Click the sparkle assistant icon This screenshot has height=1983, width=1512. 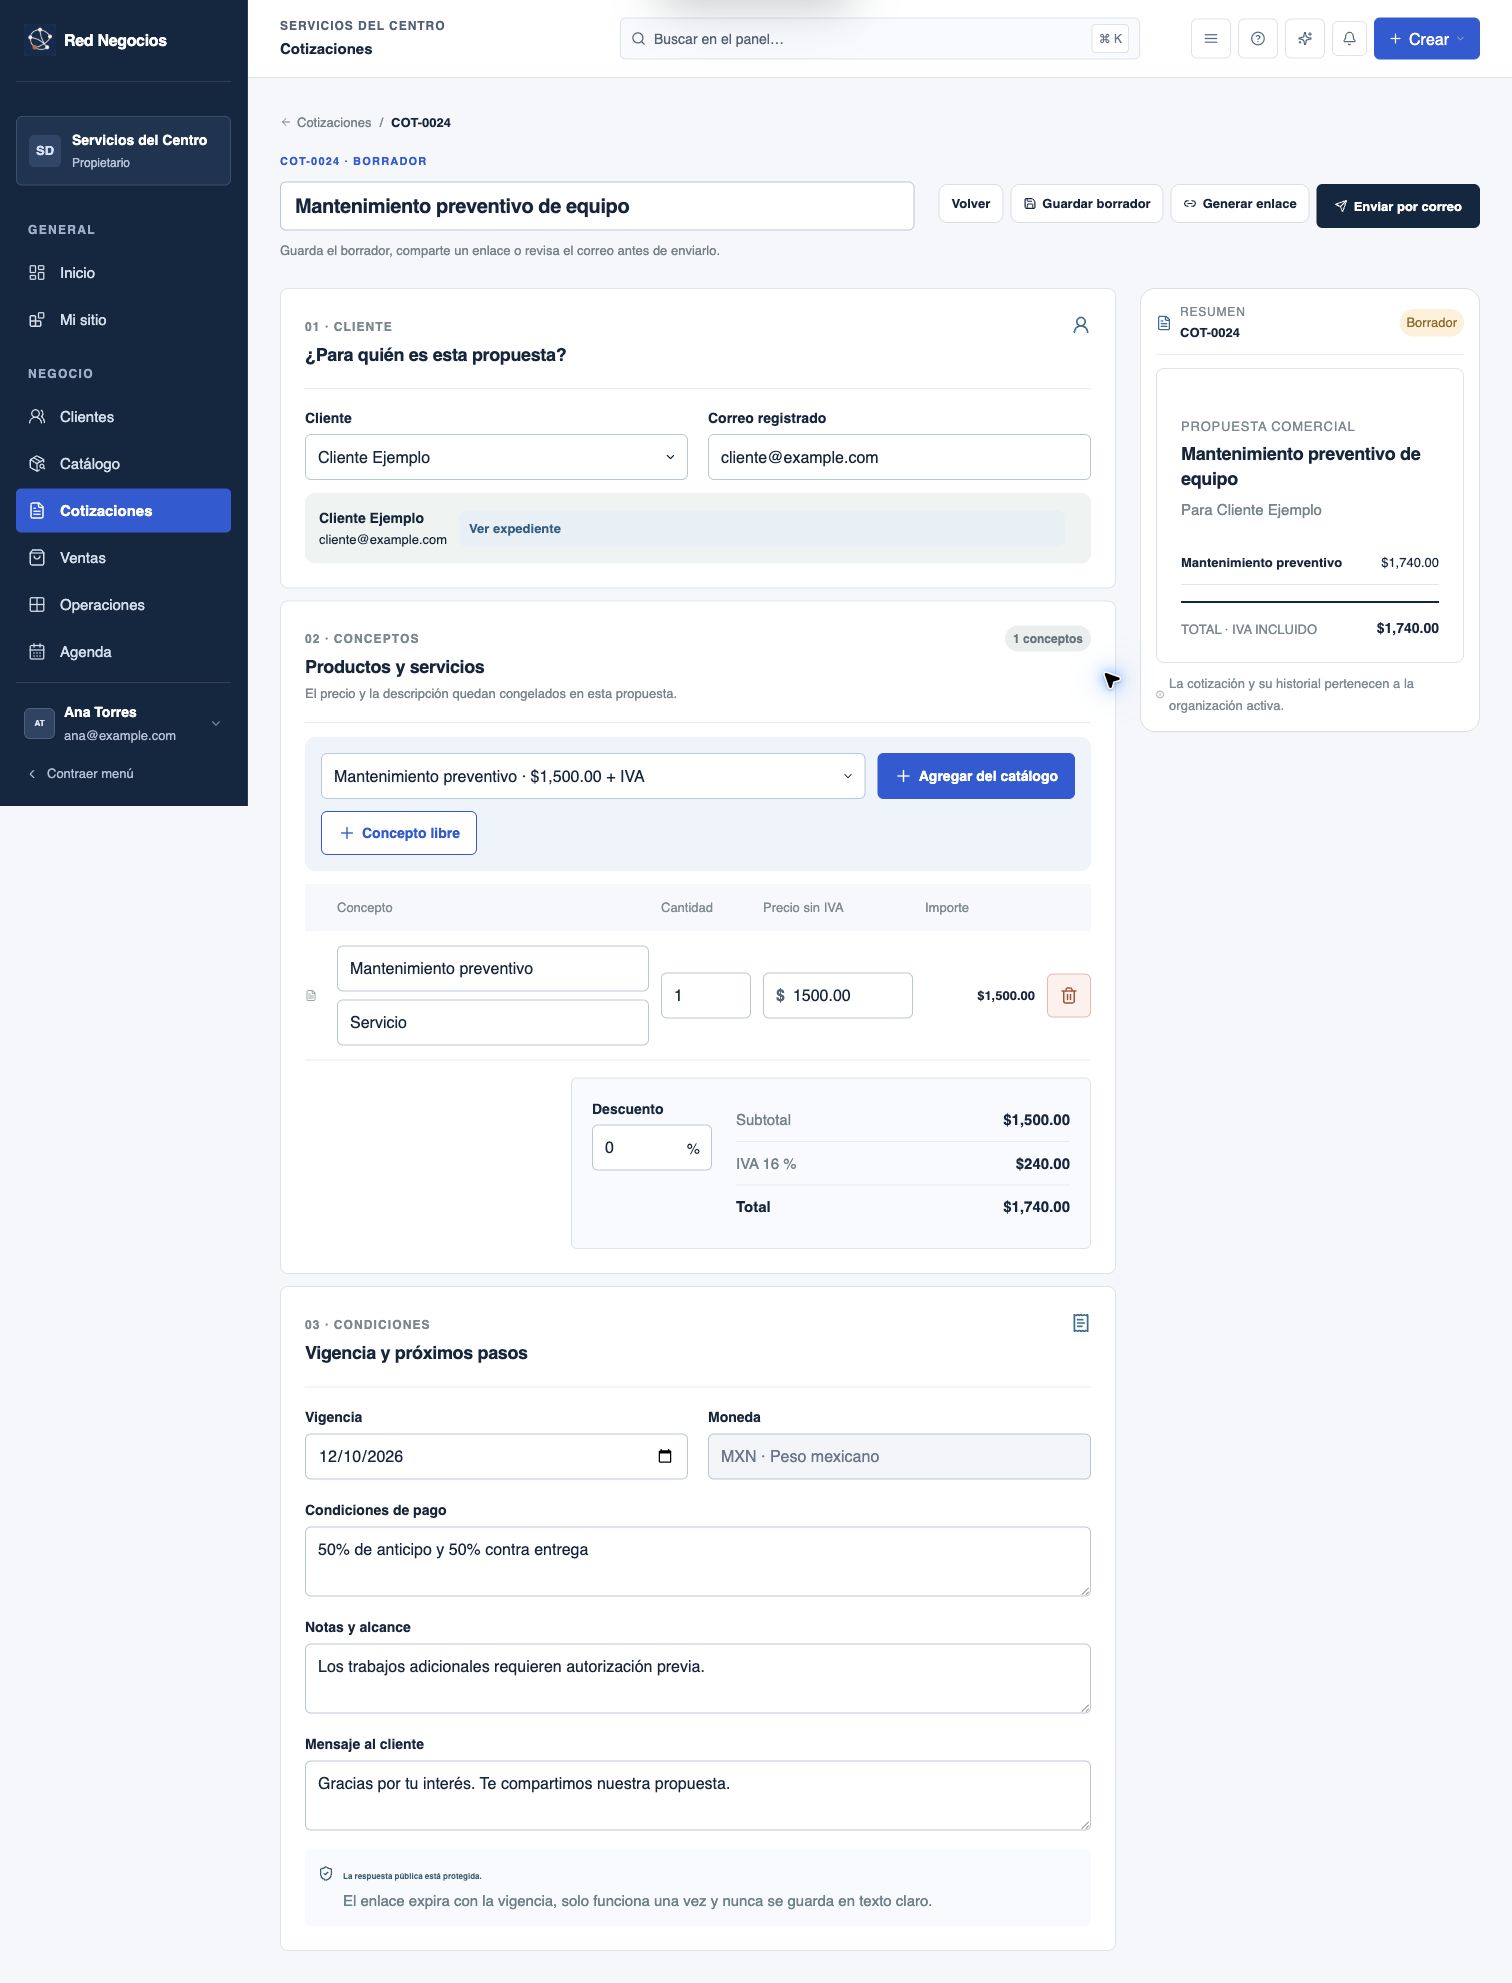pyautogui.click(x=1305, y=39)
